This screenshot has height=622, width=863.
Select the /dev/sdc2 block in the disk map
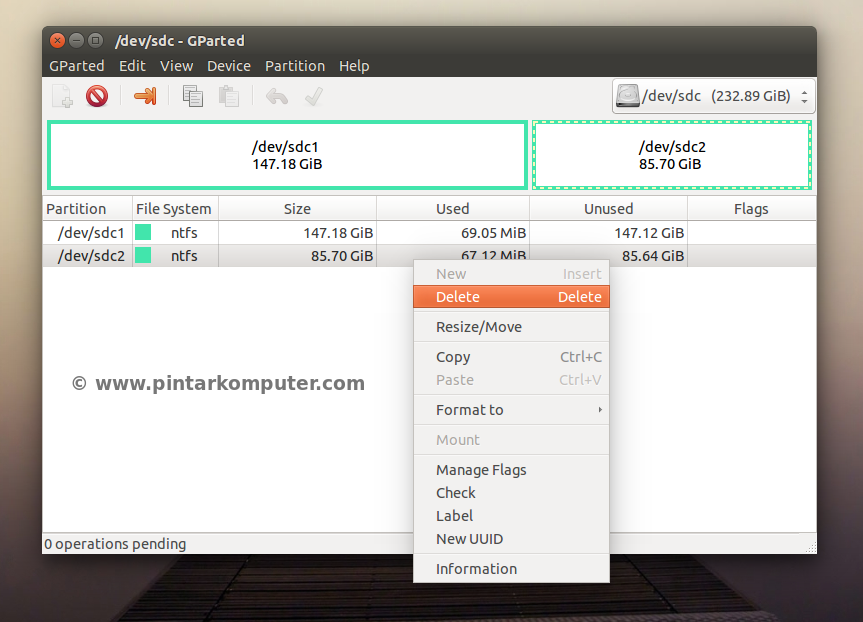point(671,155)
